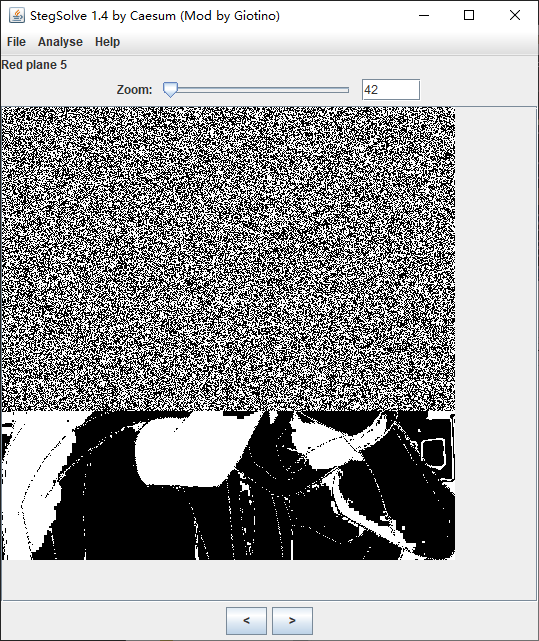The image size is (539, 641).
Task: Minimize the StegSolve window
Action: [x=424, y=16]
